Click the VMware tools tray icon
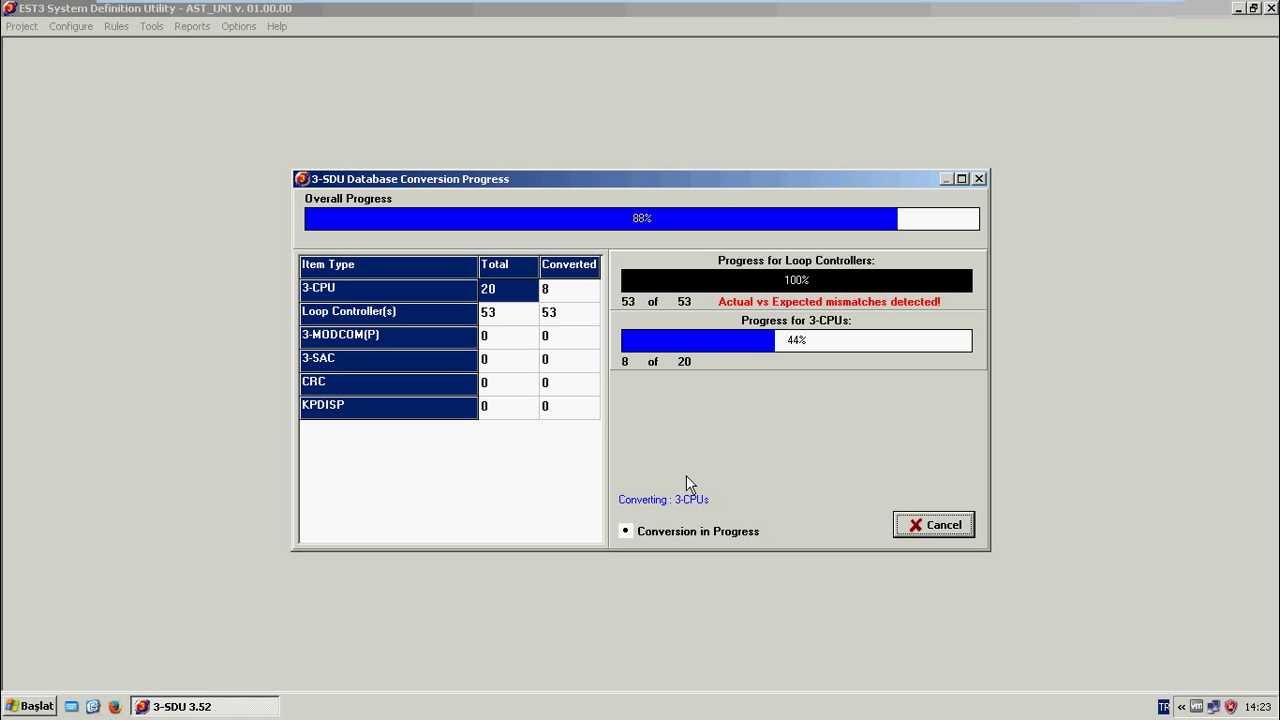1280x720 pixels. [1197, 707]
